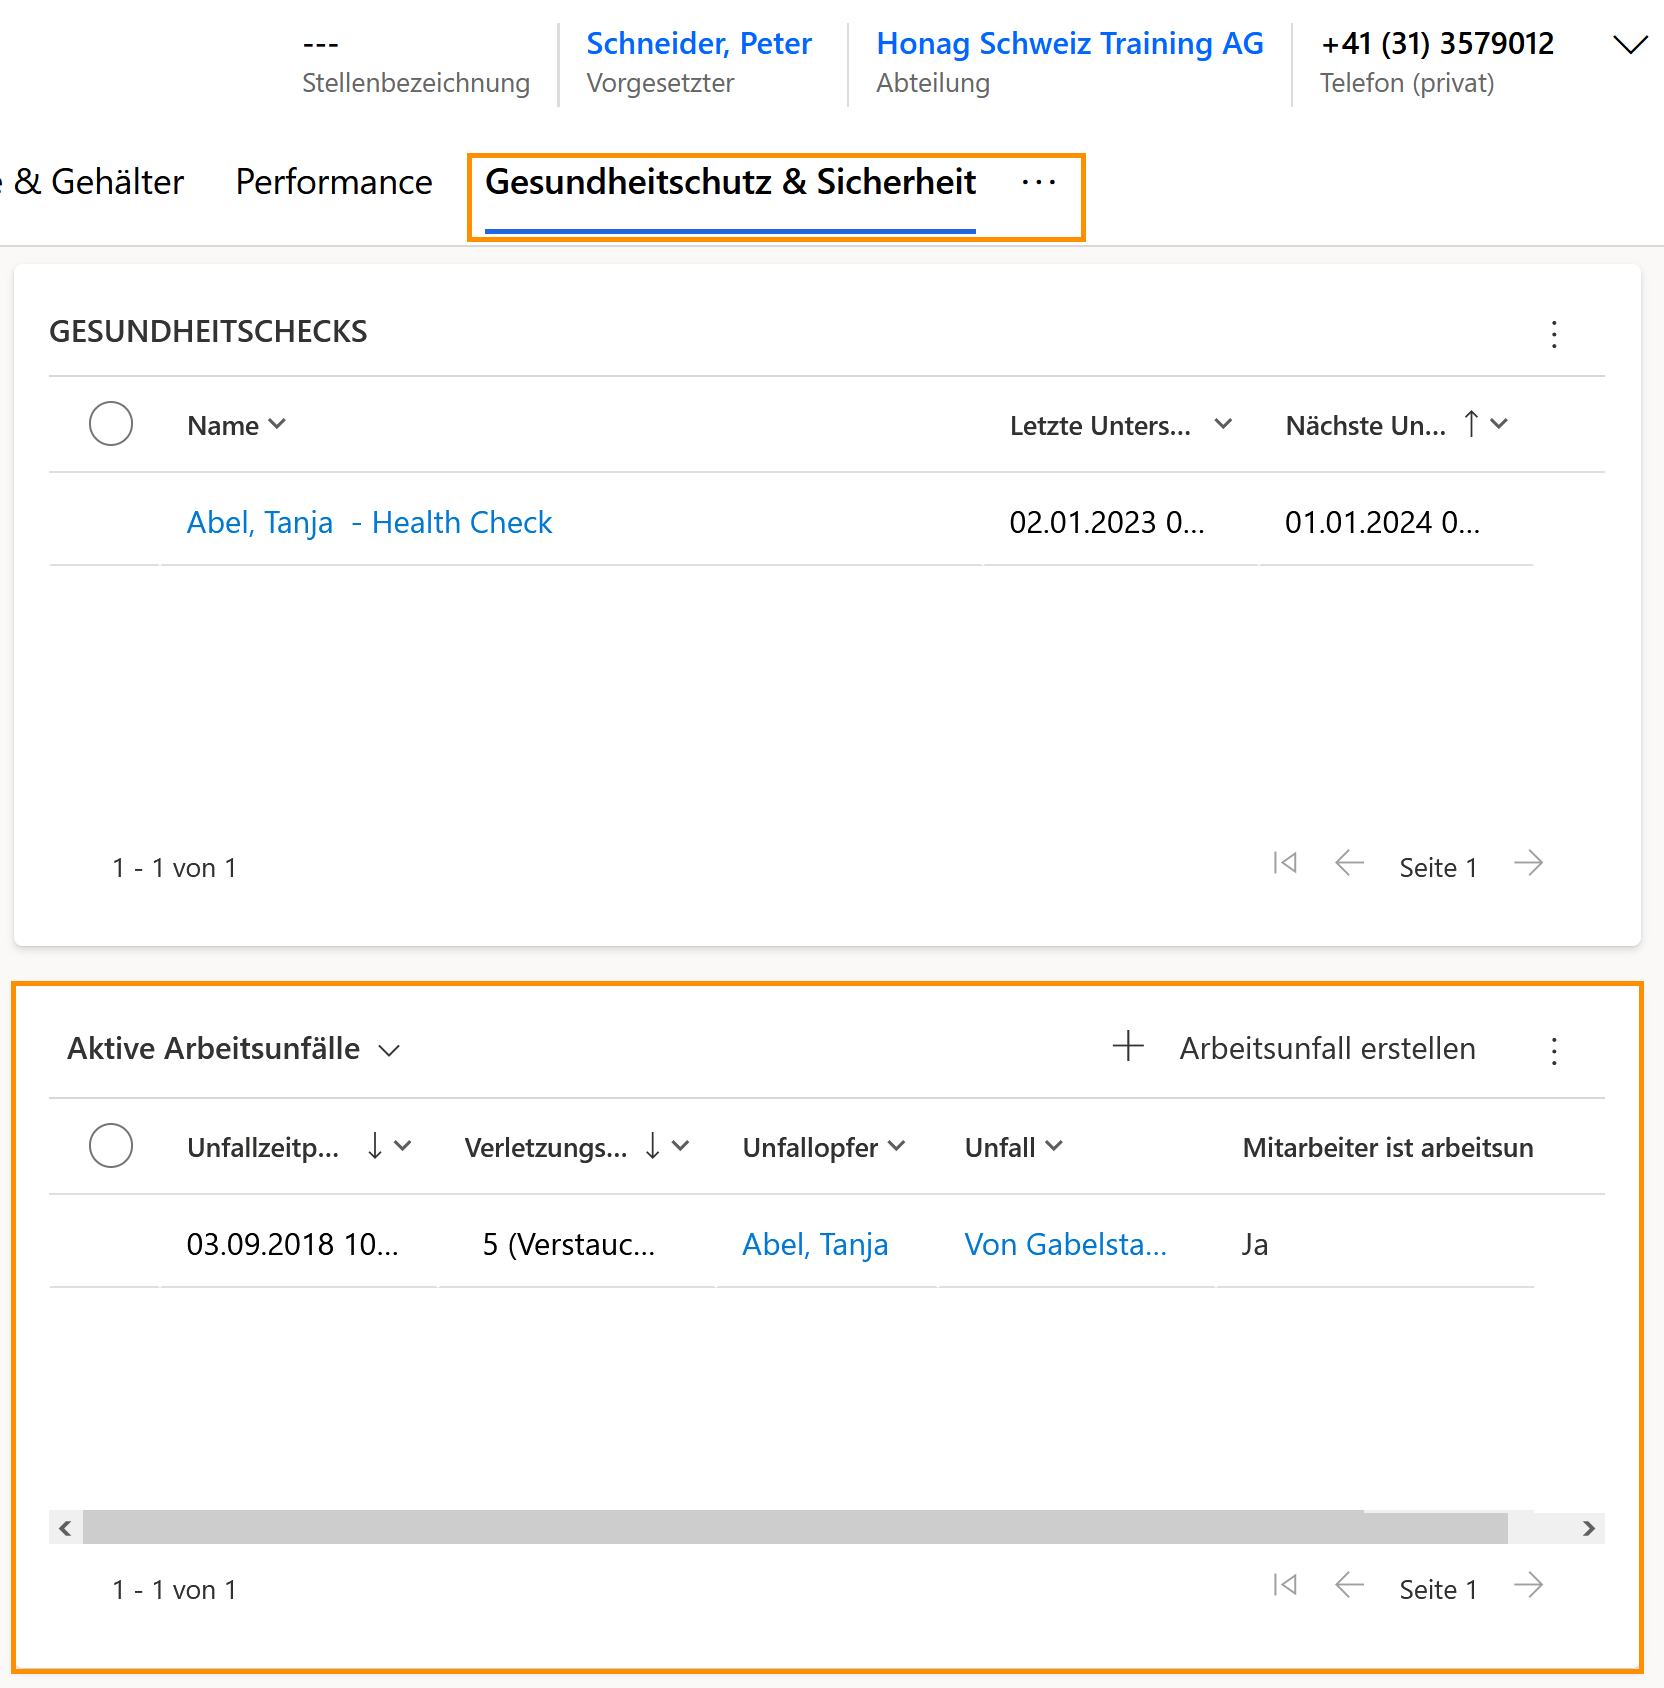The image size is (1664, 1688).
Task: Sort by Nächste Untersuchung column header
Action: (x=1365, y=426)
